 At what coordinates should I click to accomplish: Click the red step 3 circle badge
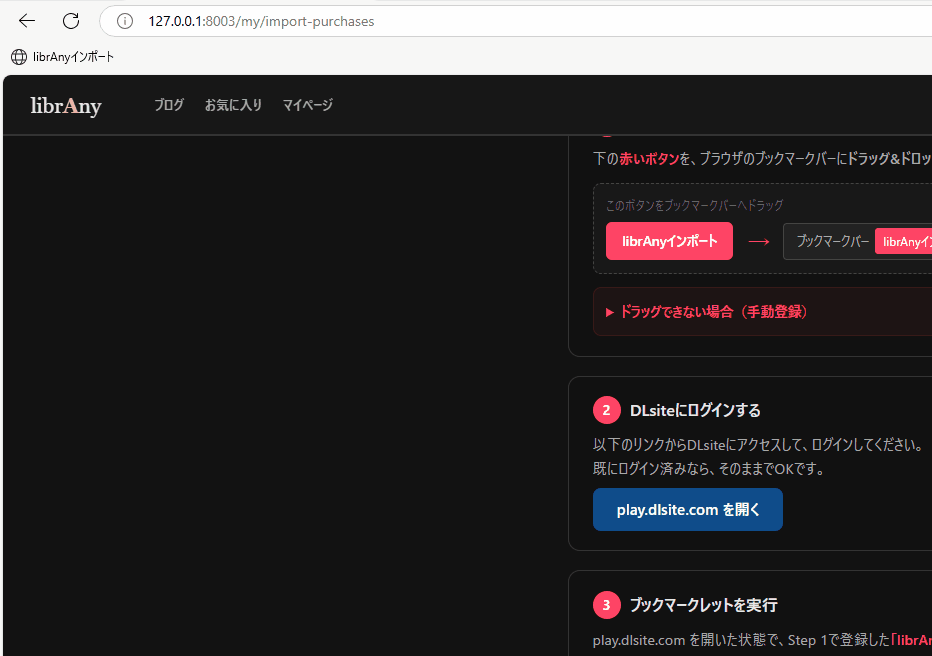click(606, 605)
